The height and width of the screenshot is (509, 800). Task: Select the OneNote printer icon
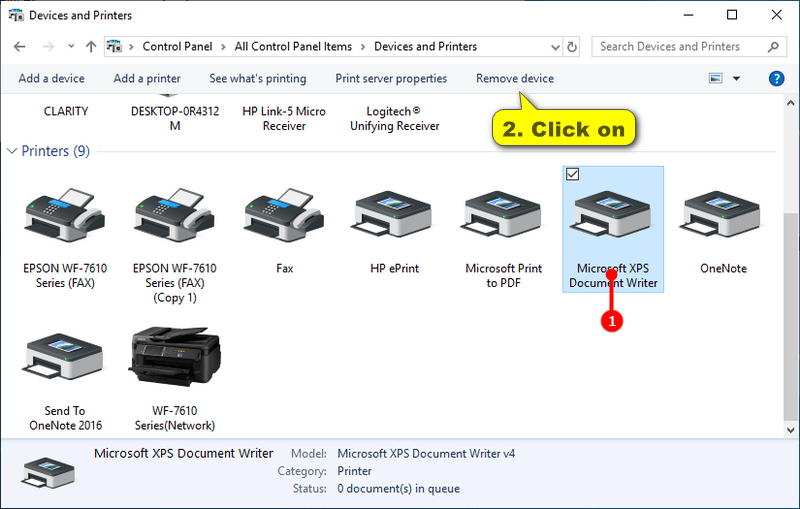pos(722,214)
